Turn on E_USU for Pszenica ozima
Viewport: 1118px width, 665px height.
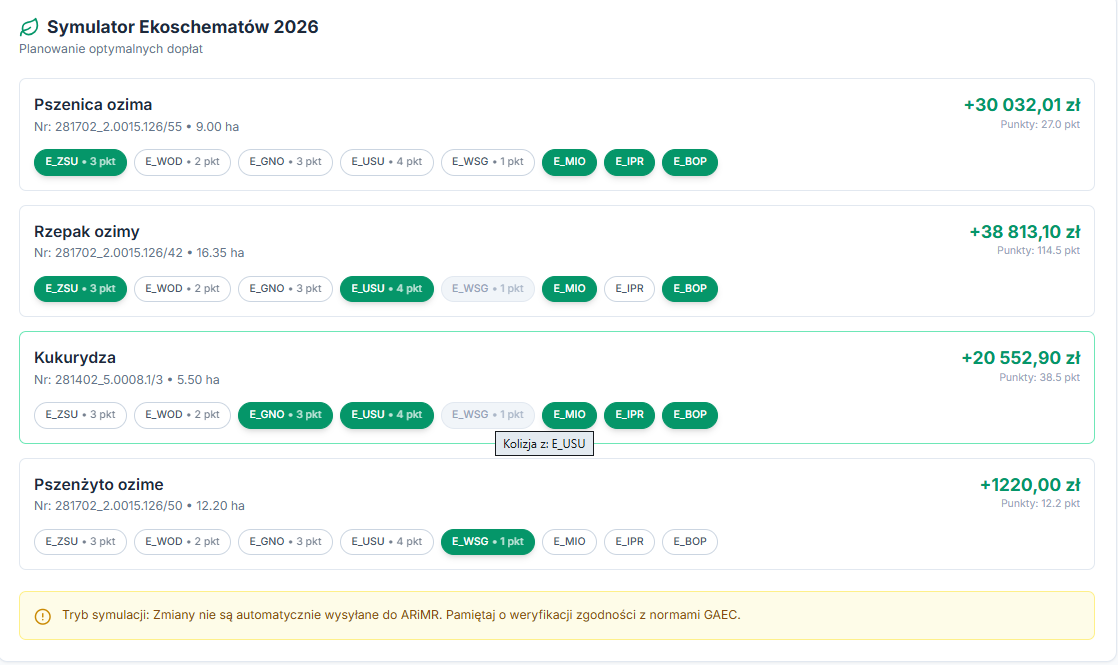(x=386, y=162)
